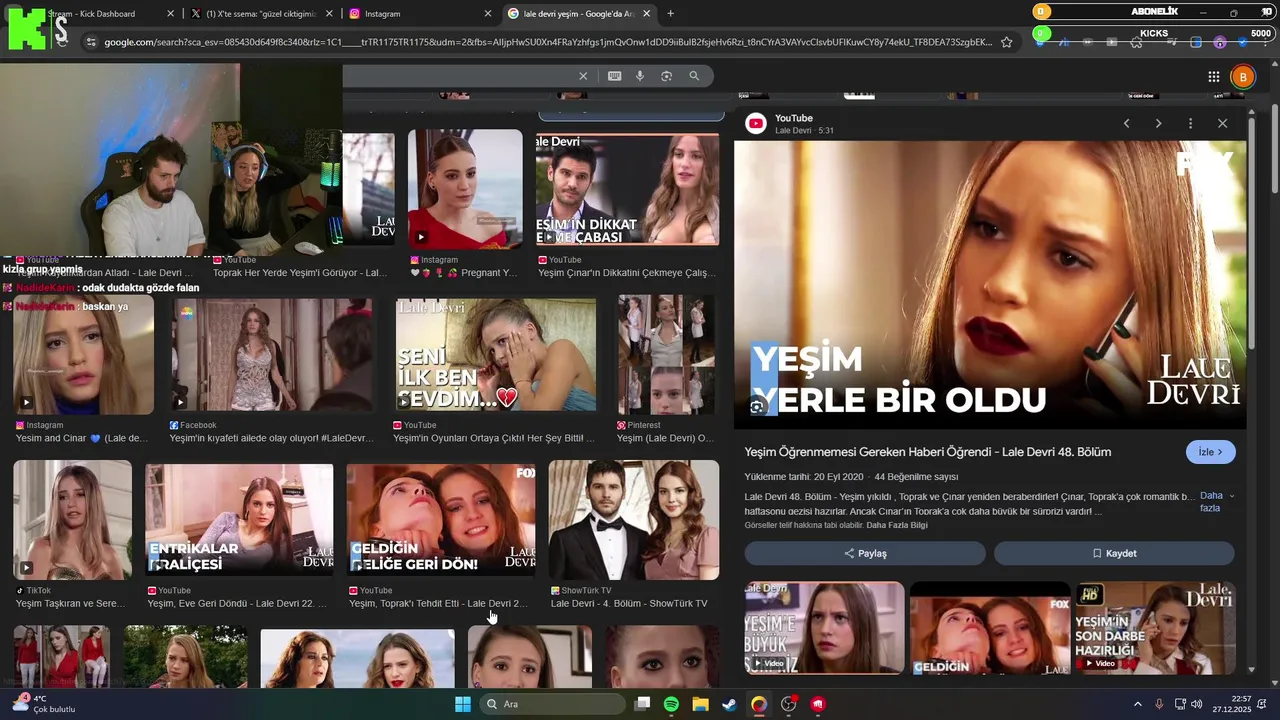
Task: Open Yeşim Çınar'ın Dikkatini Çekmeye result link
Action: point(627,273)
